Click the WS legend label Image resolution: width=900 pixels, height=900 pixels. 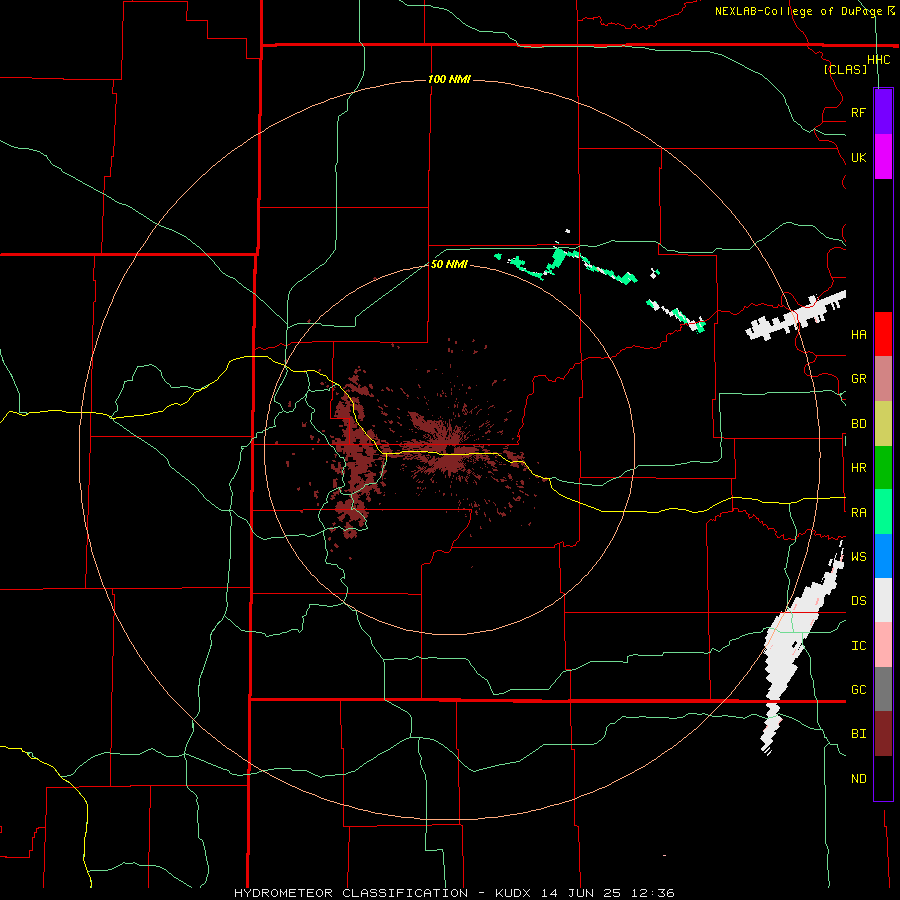[858, 557]
